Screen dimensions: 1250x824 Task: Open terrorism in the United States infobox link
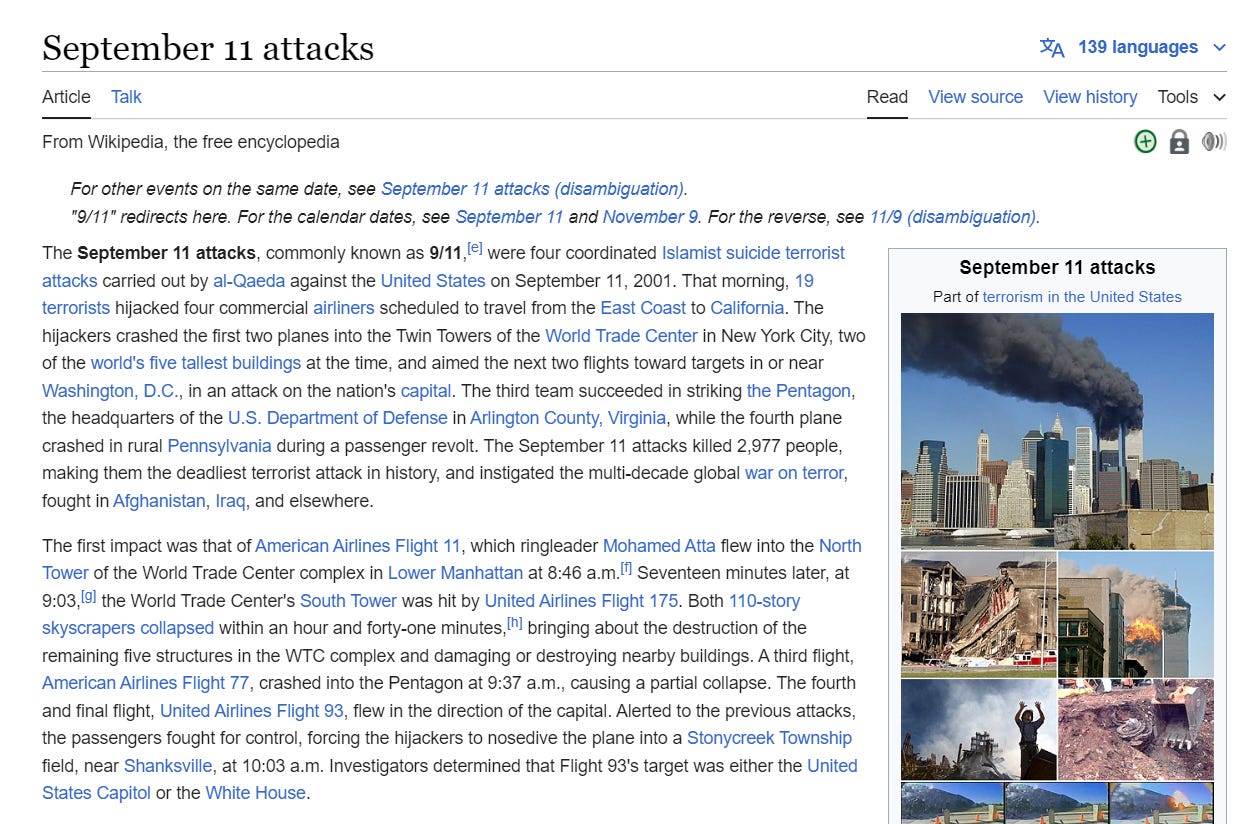click(1082, 297)
